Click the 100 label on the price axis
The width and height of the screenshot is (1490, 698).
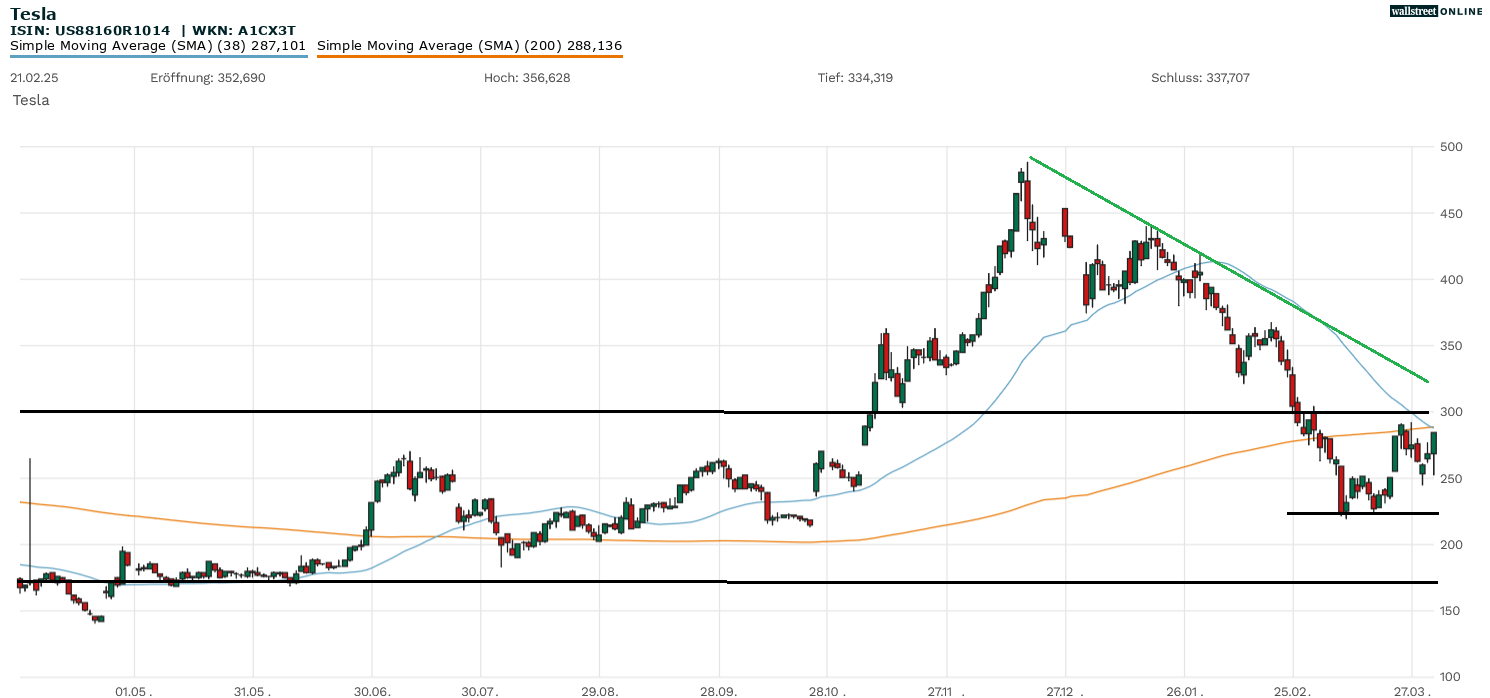(1451, 677)
